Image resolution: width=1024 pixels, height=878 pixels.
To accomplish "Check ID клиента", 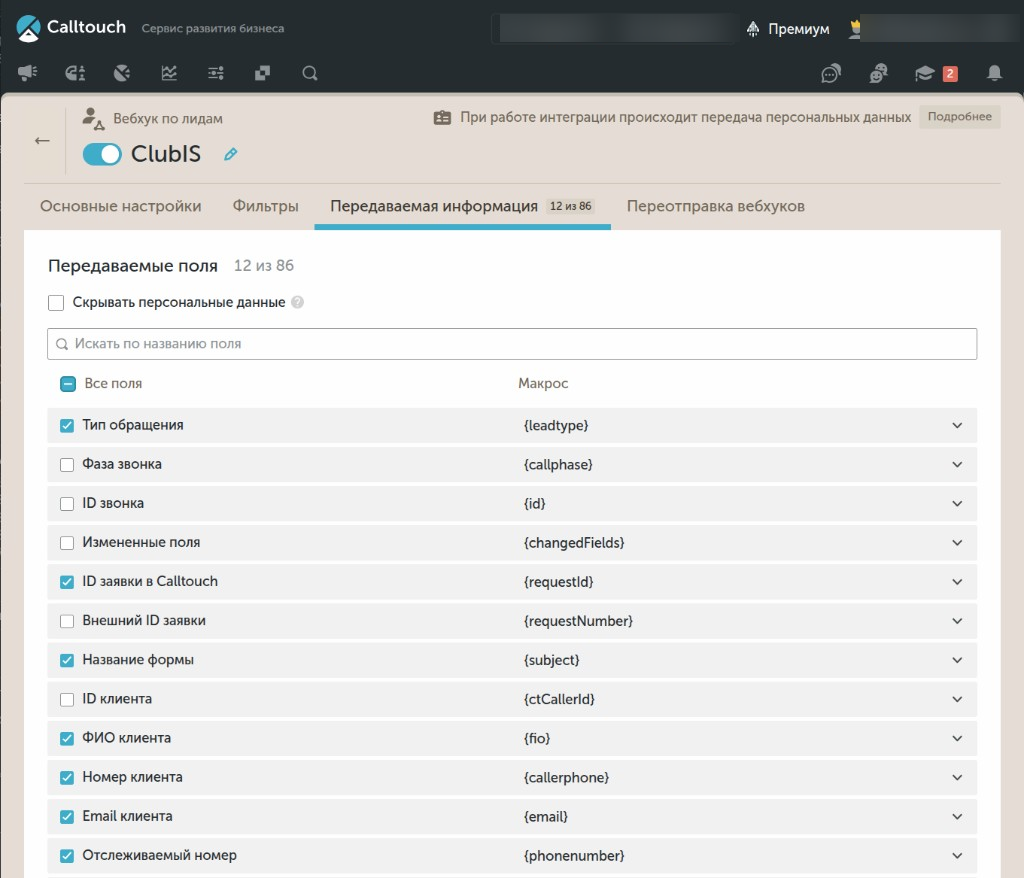I will tap(67, 700).
